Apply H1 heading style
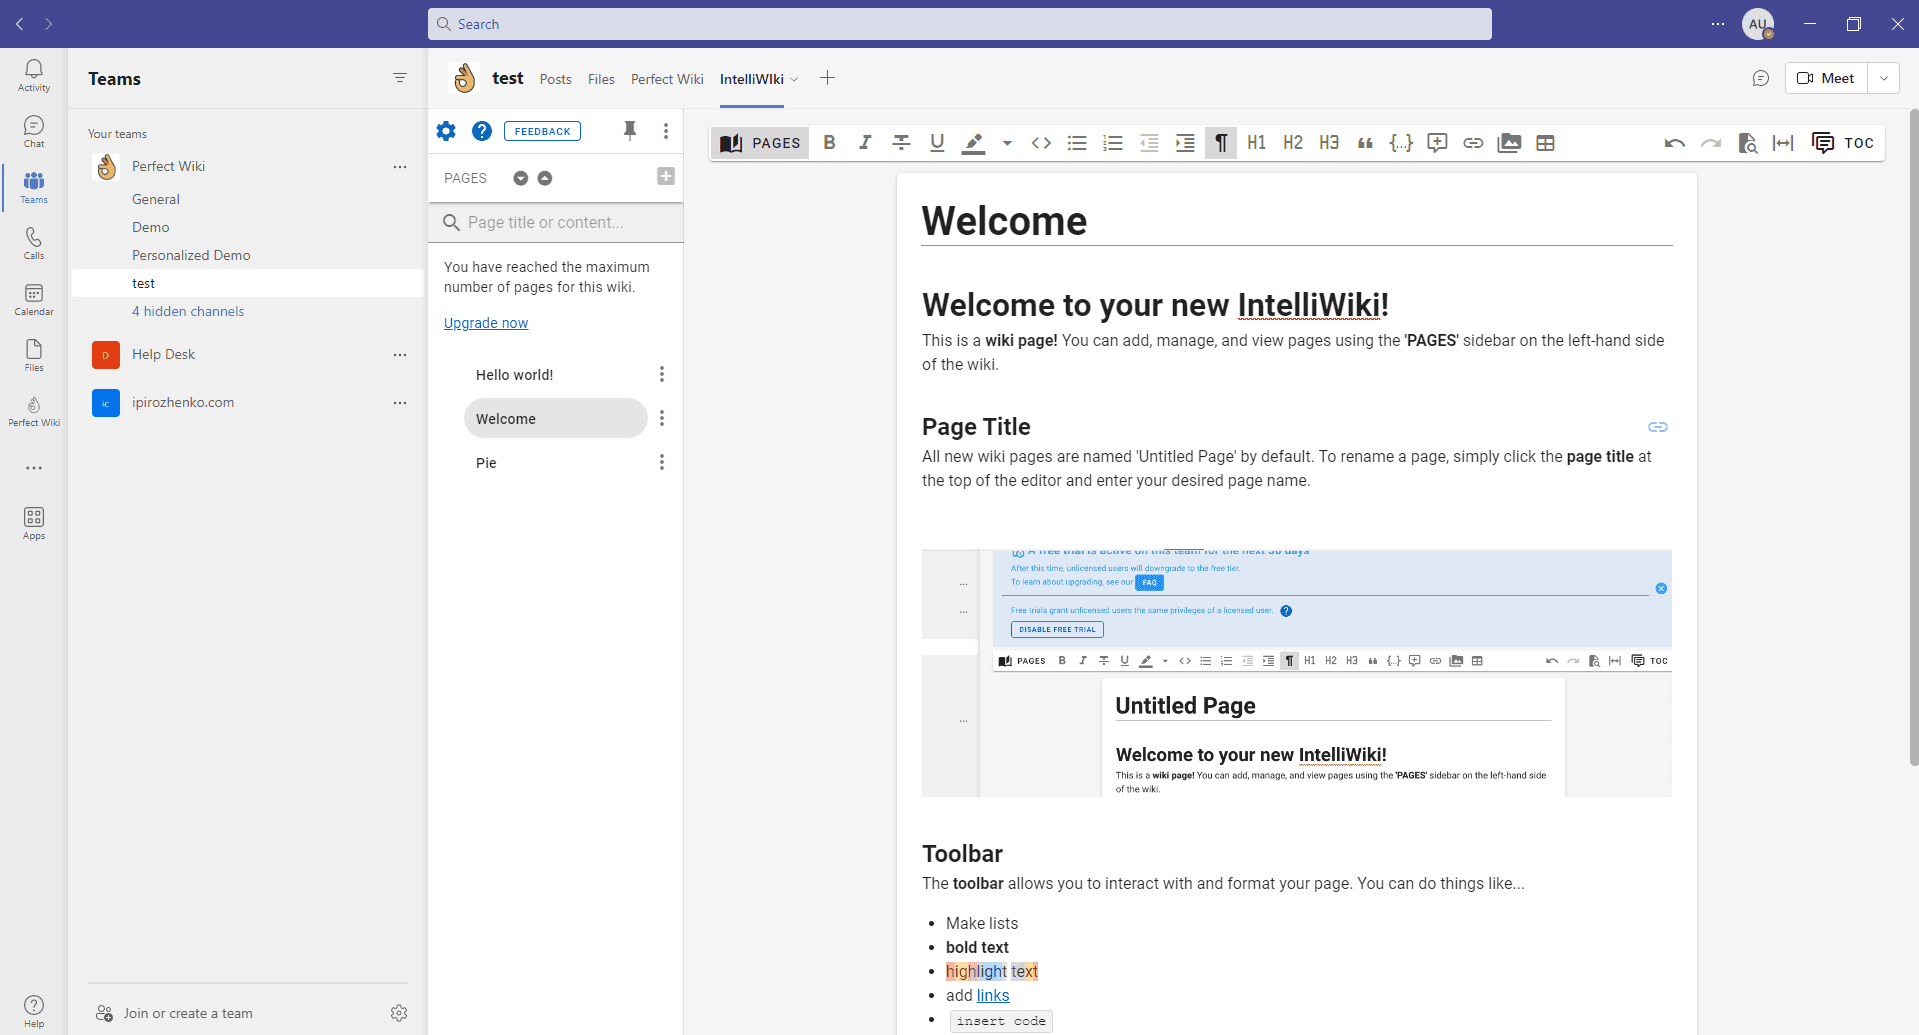Image resolution: width=1919 pixels, height=1035 pixels. [1257, 143]
